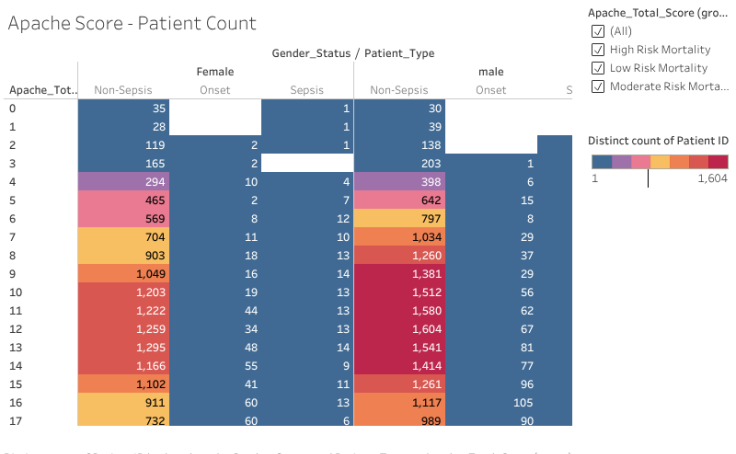Image resolution: width=736 pixels, height=454 pixels.
Task: Select the Female column group header
Action: pos(215,71)
